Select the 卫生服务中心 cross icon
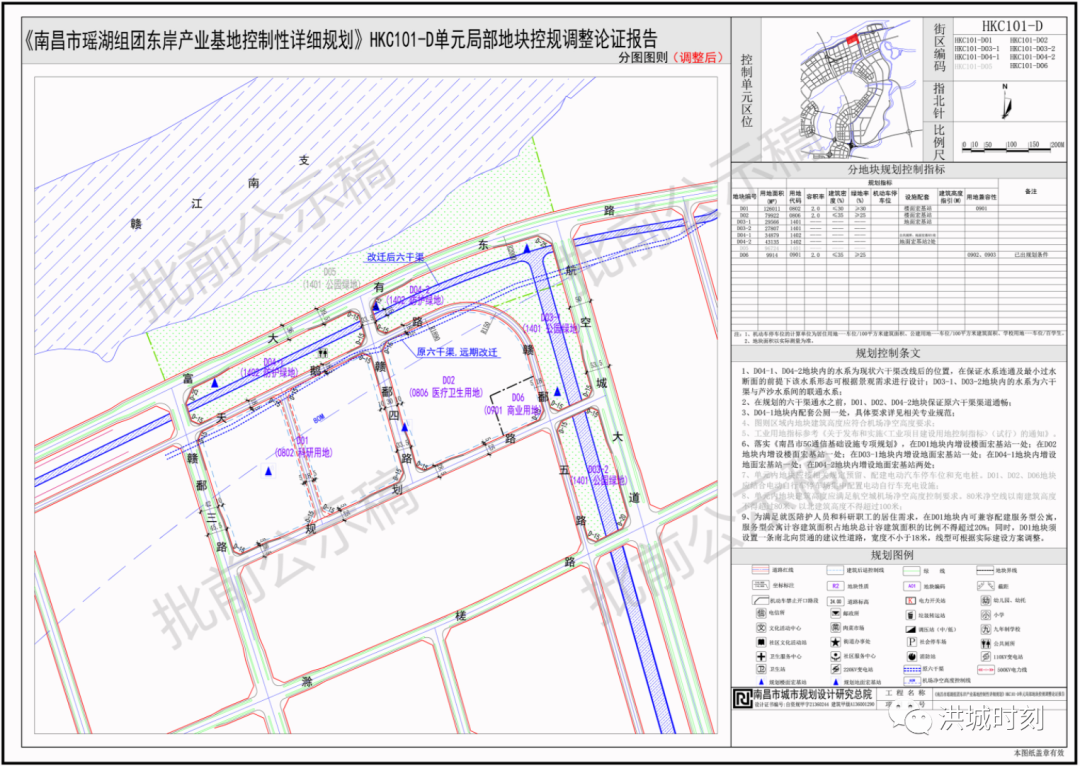 [x=761, y=656]
